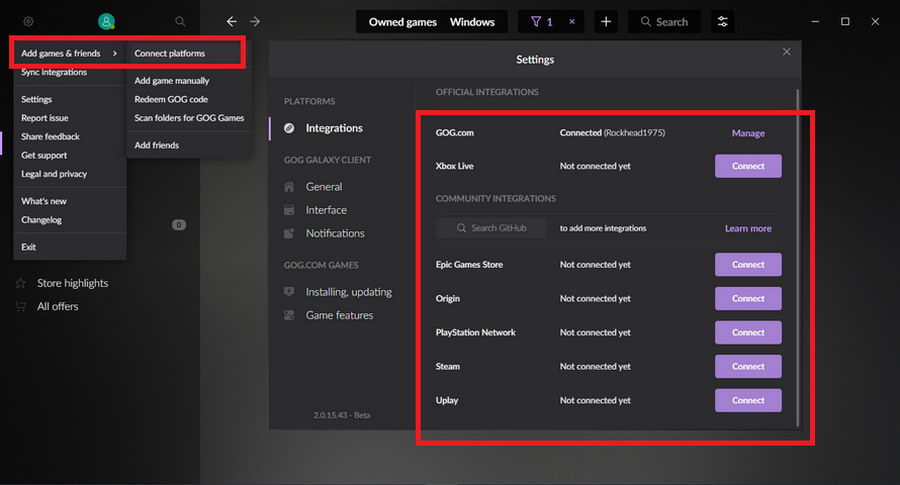
Task: Open the filter funnel showing 1
Action: [542, 22]
